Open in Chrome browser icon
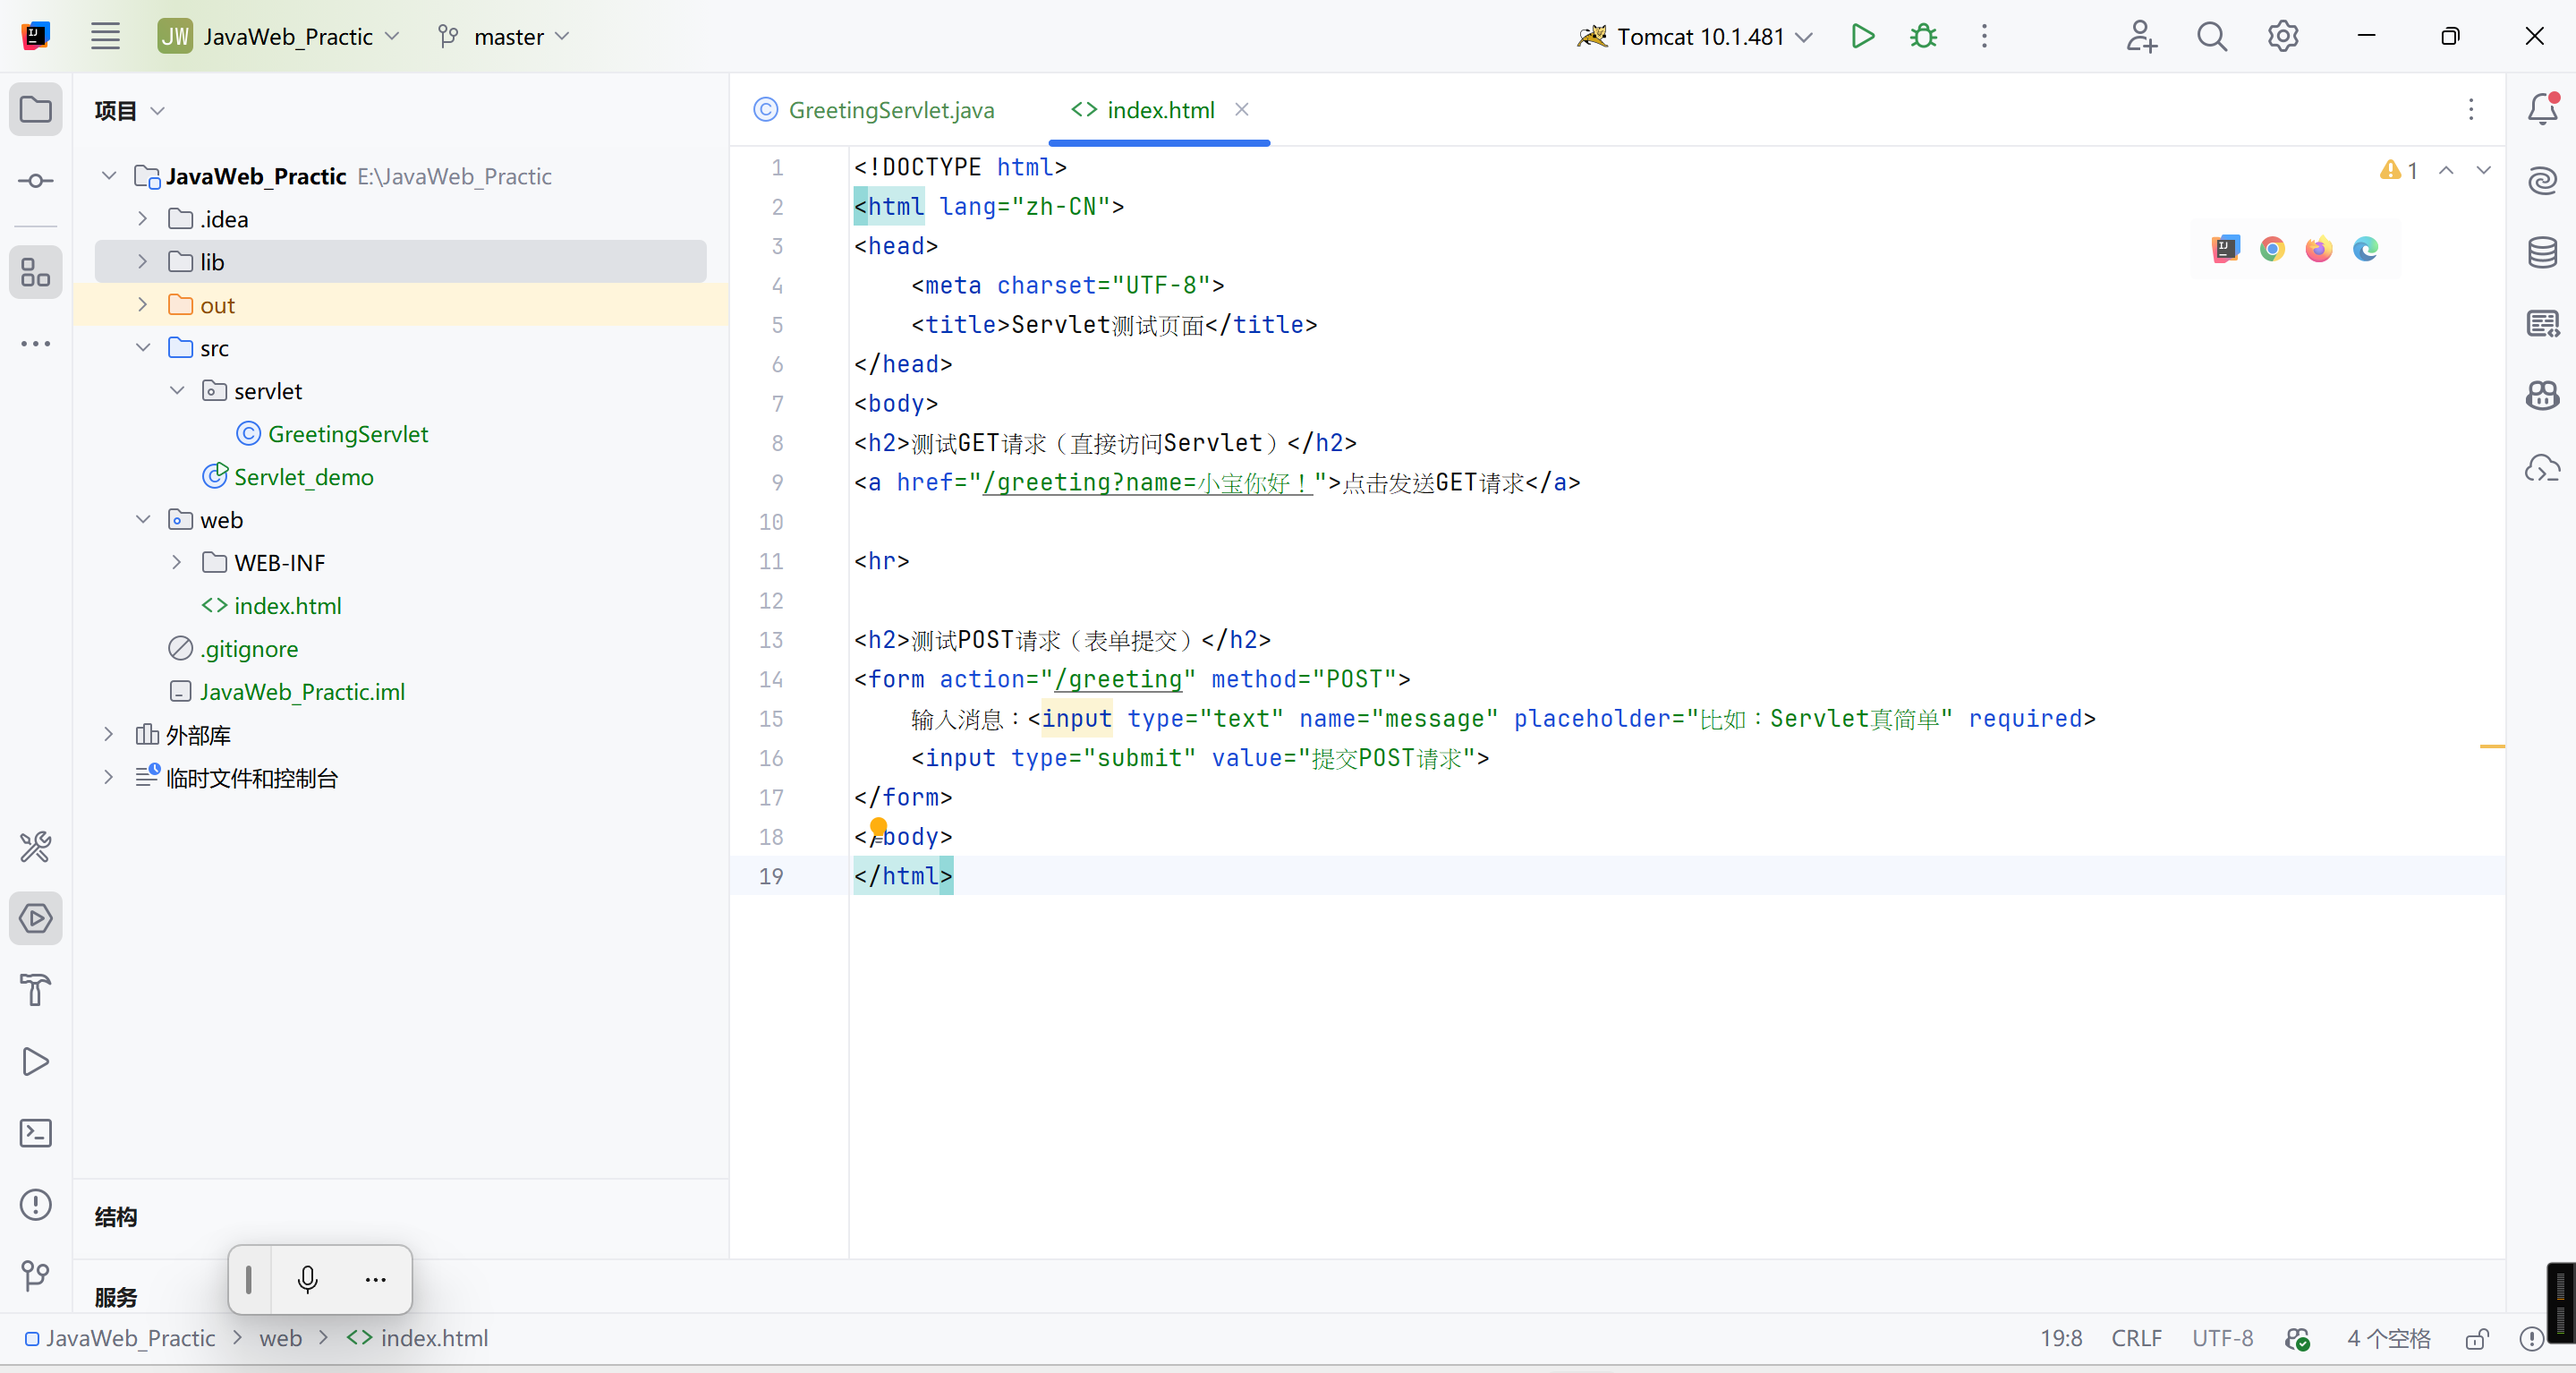This screenshot has height=1373, width=2576. point(2272,249)
